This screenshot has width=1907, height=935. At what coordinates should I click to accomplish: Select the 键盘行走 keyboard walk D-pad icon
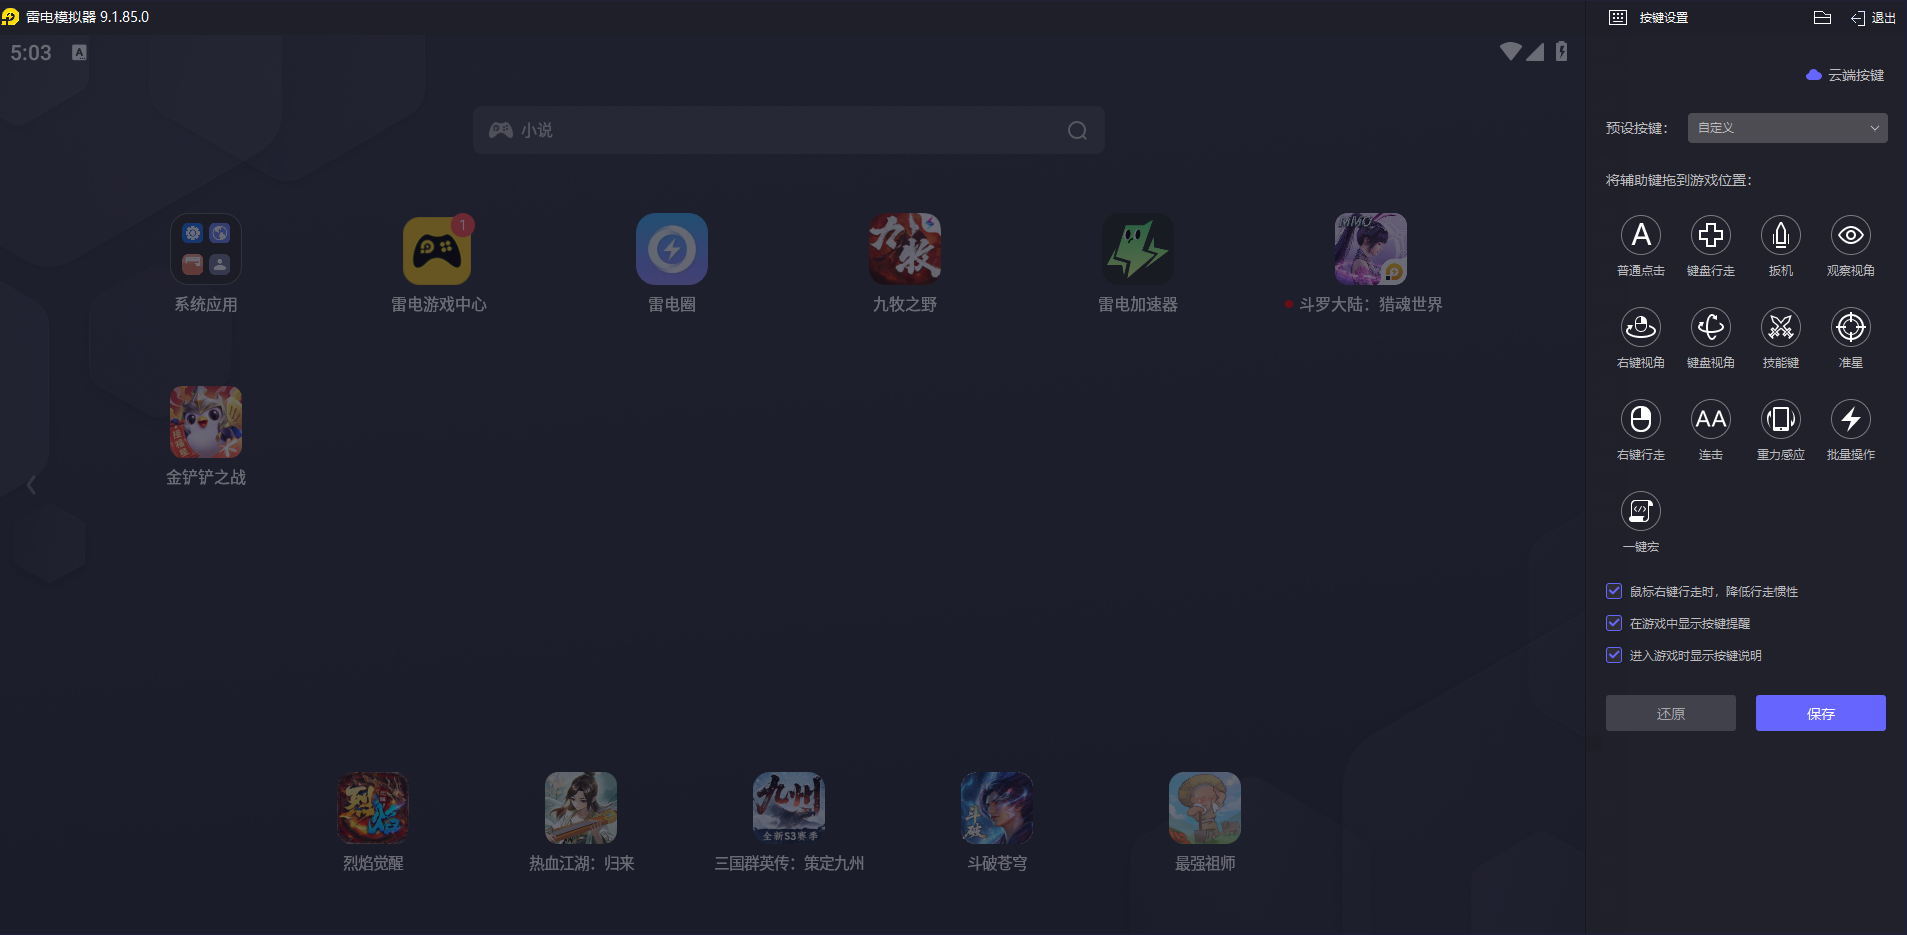[x=1711, y=235]
